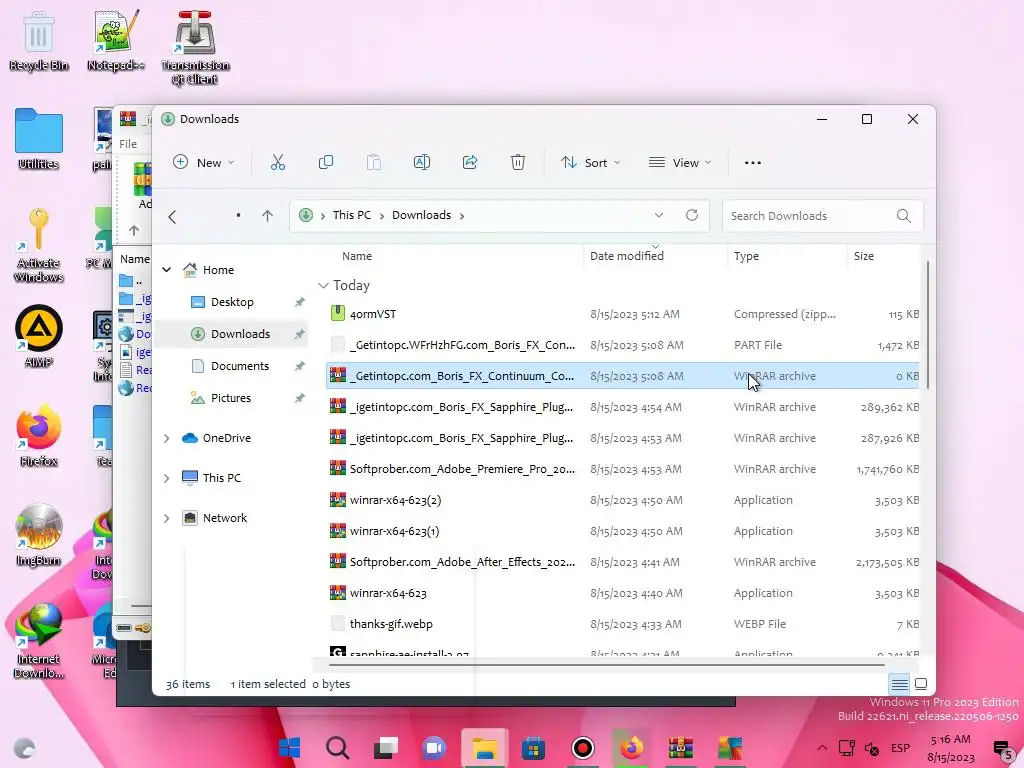
Task: Select winrar-x64-623(2) application
Action: pos(622,500)
